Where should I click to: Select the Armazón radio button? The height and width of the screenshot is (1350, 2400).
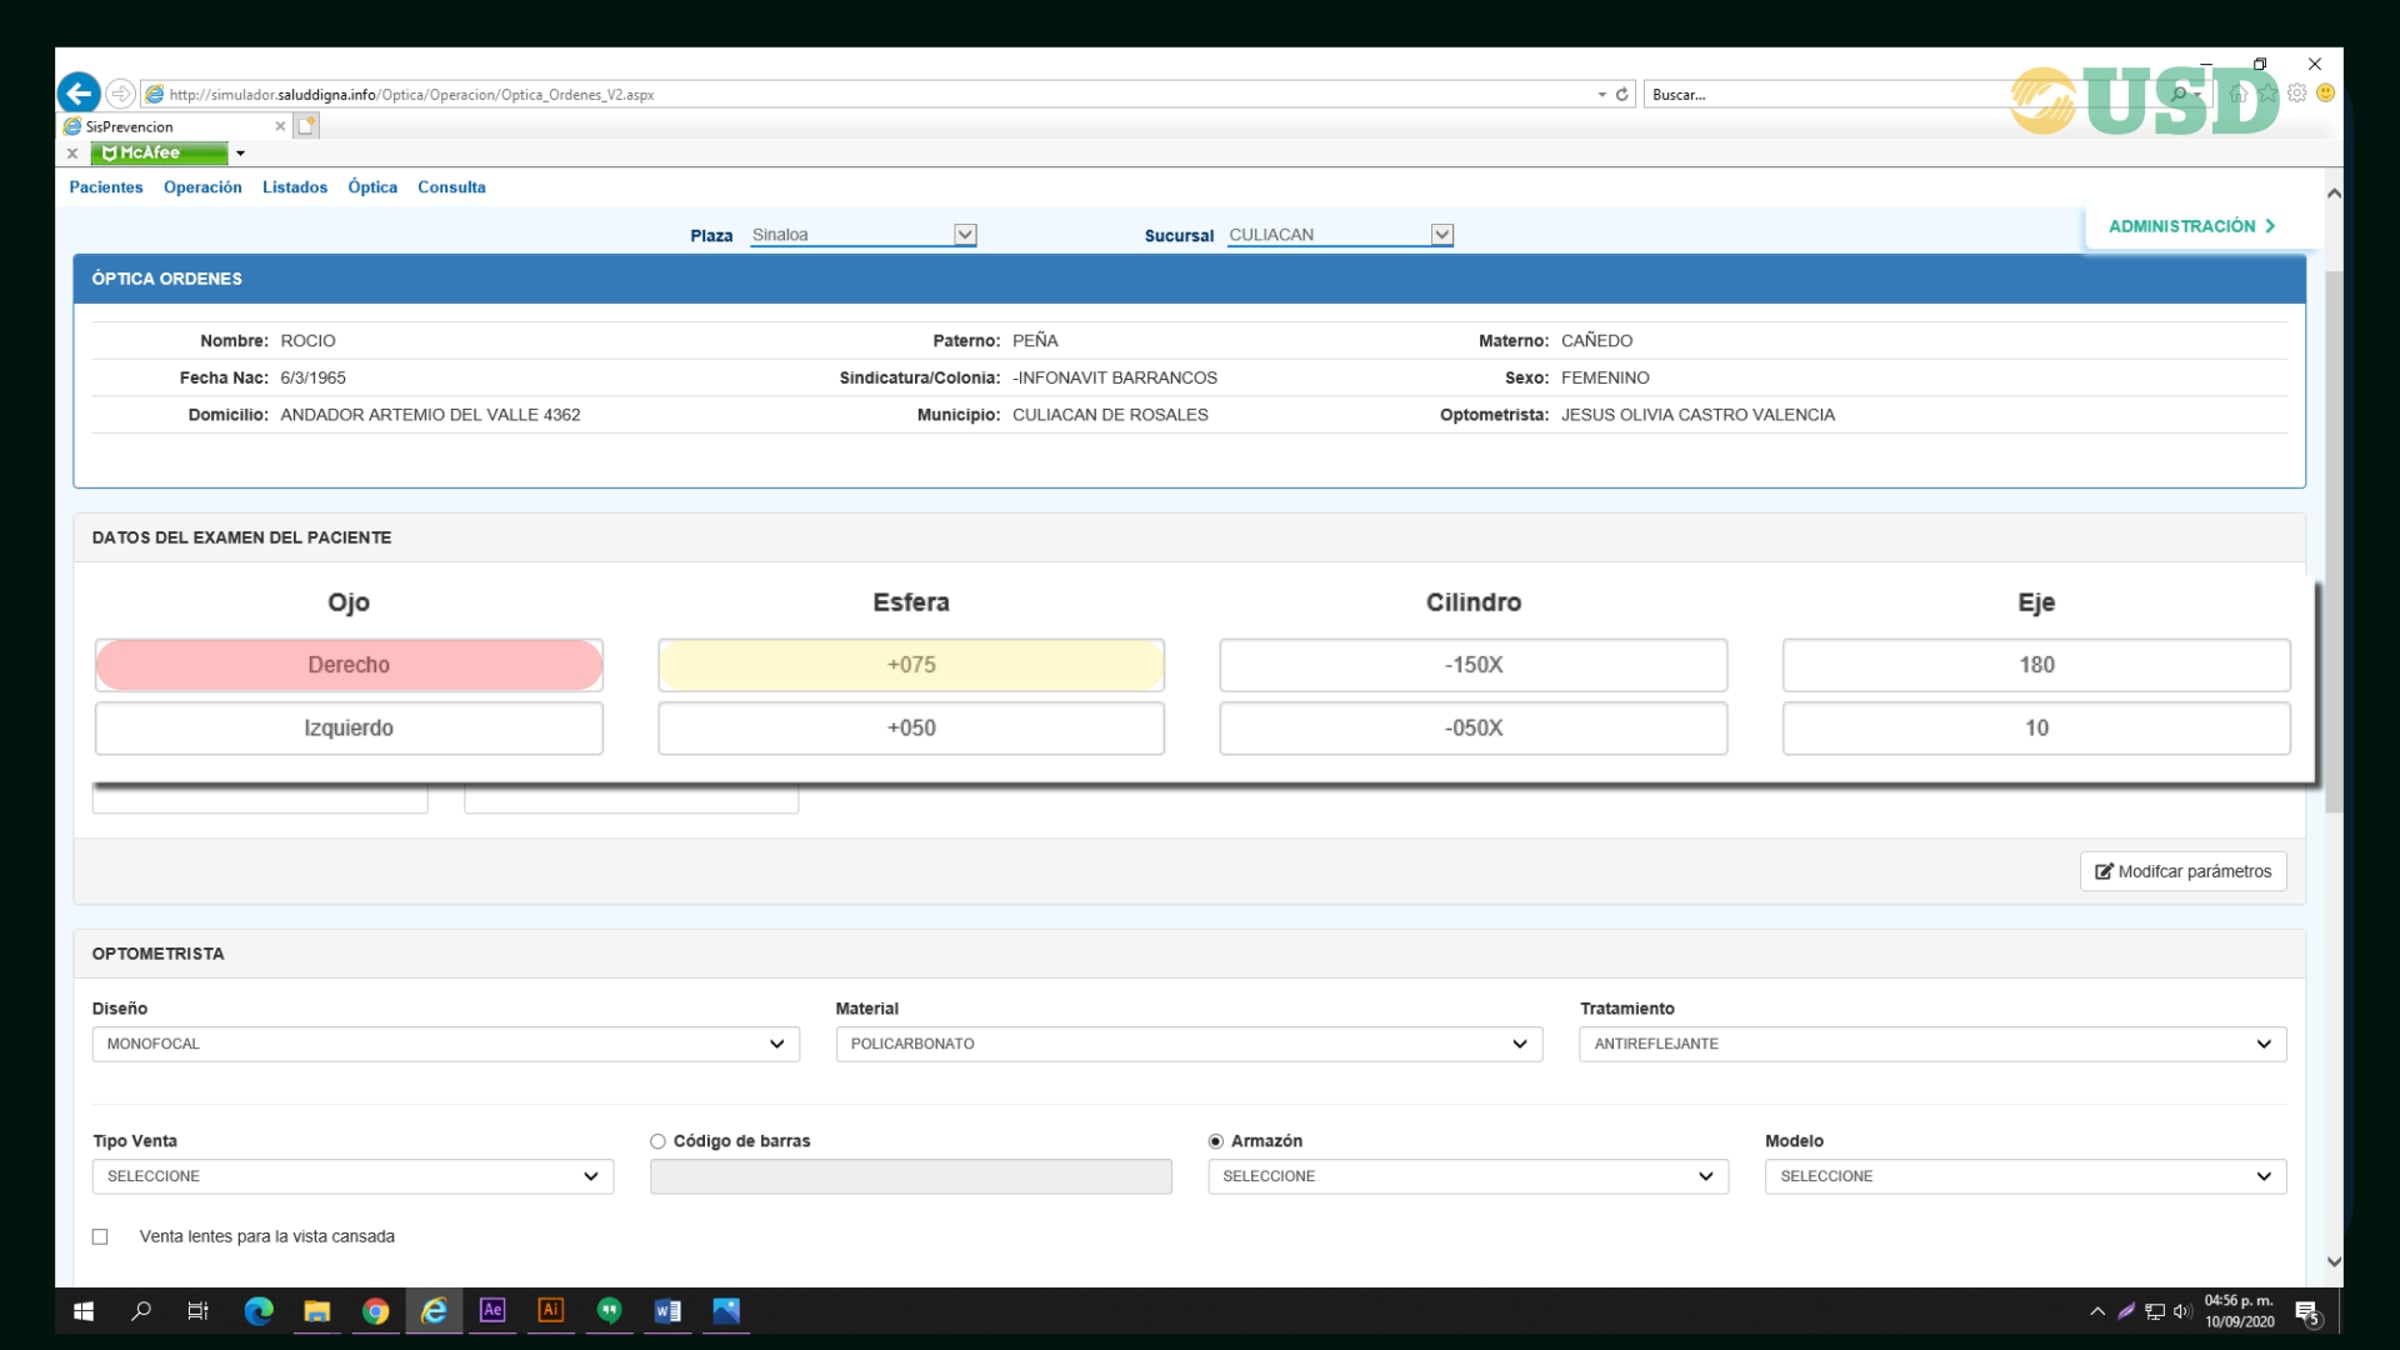point(1215,1141)
